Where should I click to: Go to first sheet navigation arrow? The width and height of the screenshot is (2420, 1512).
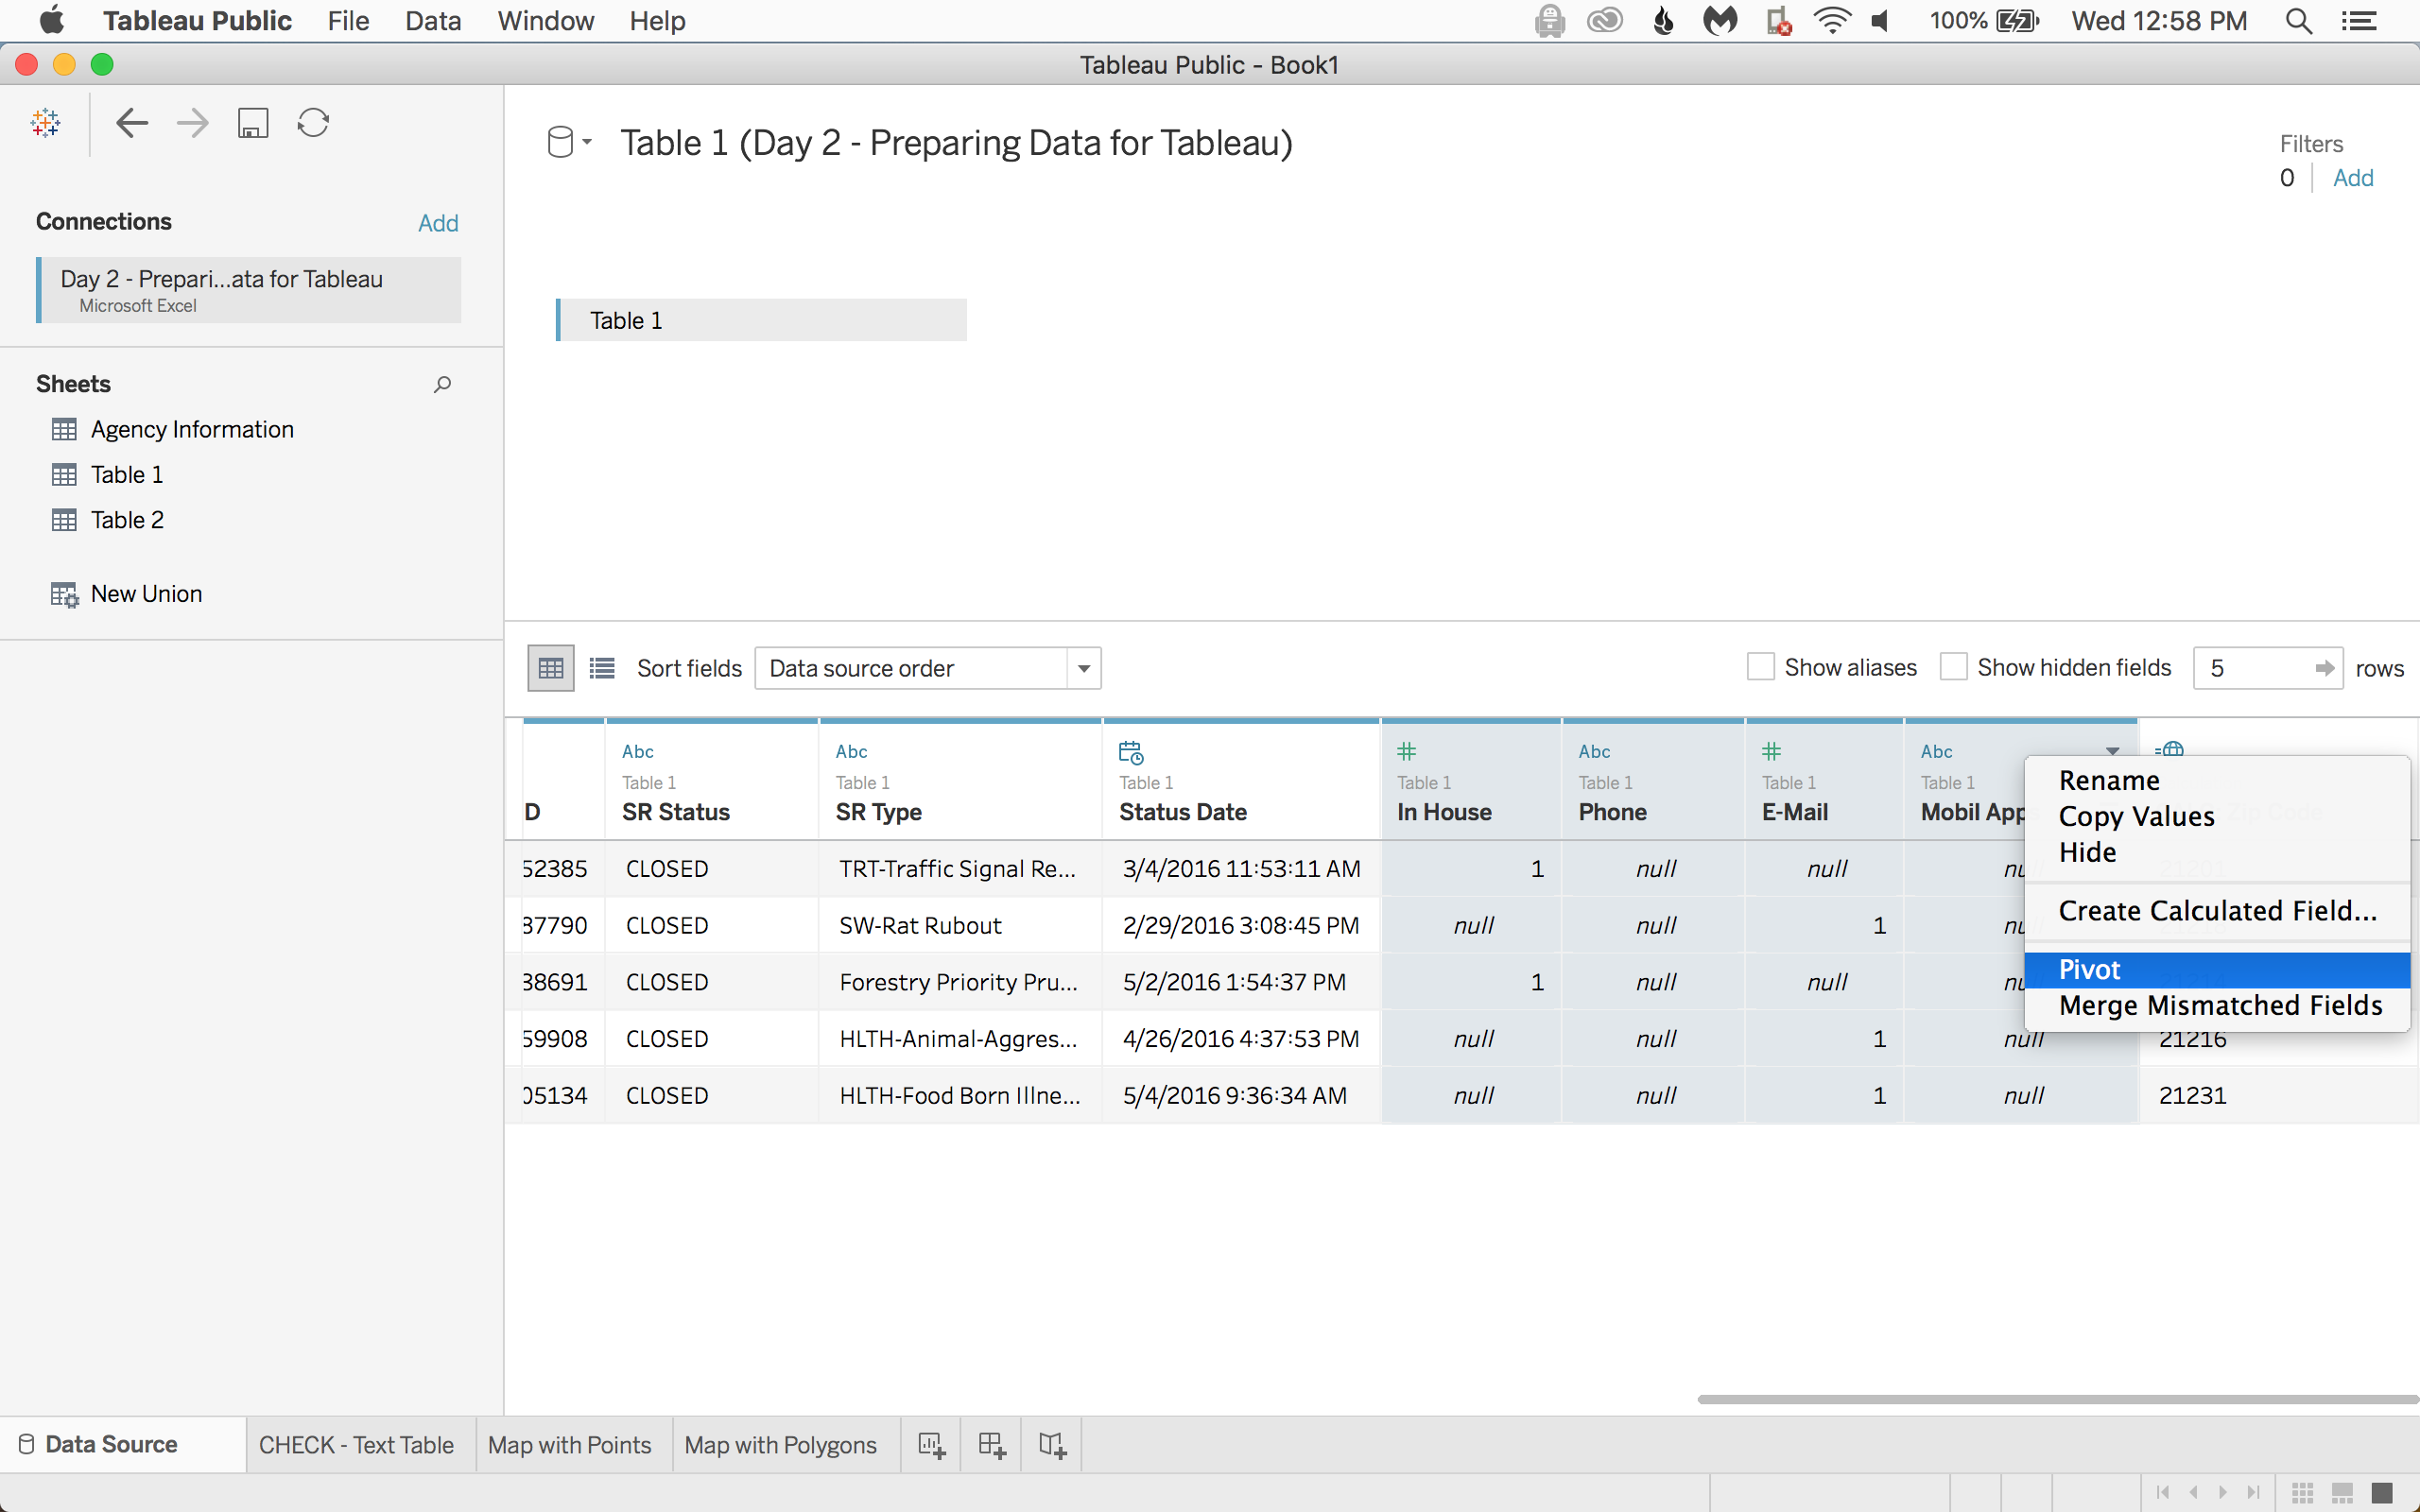pos(2163,1492)
